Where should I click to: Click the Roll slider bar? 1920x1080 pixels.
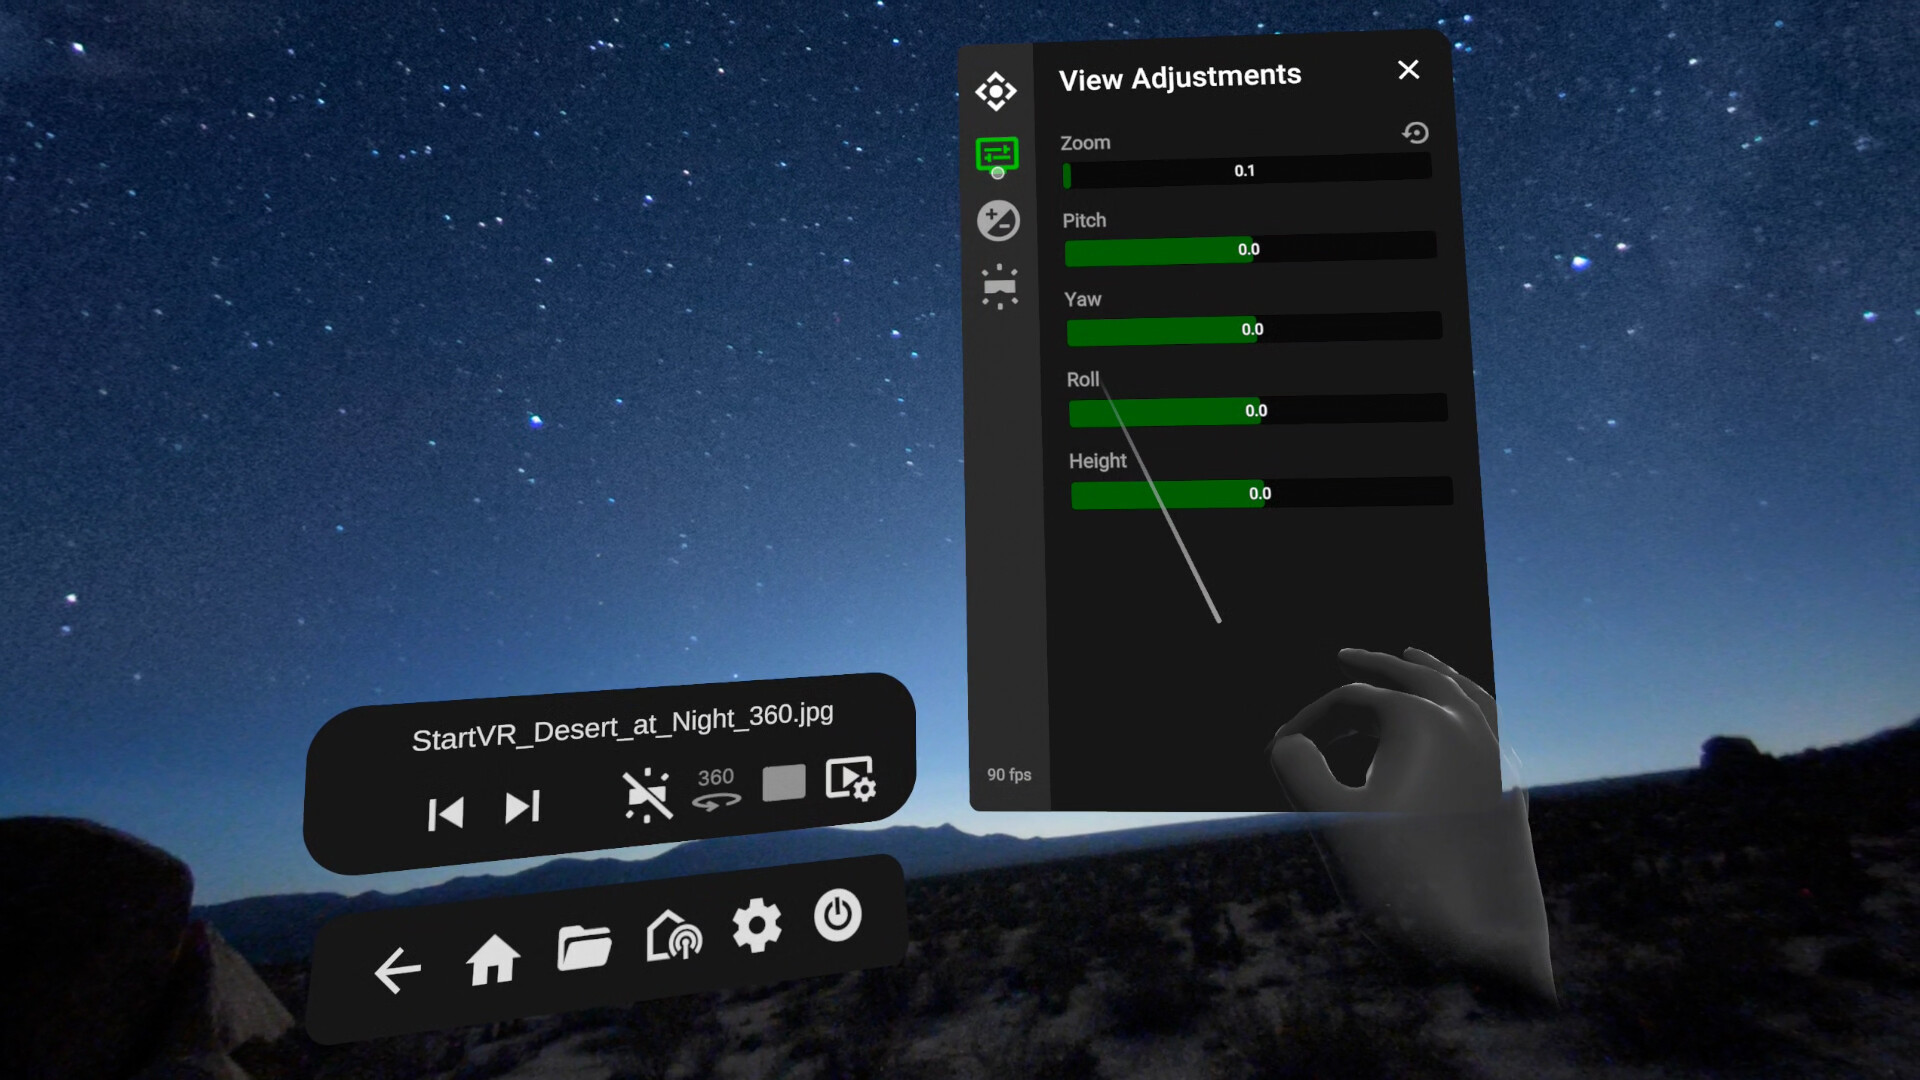coord(1257,410)
